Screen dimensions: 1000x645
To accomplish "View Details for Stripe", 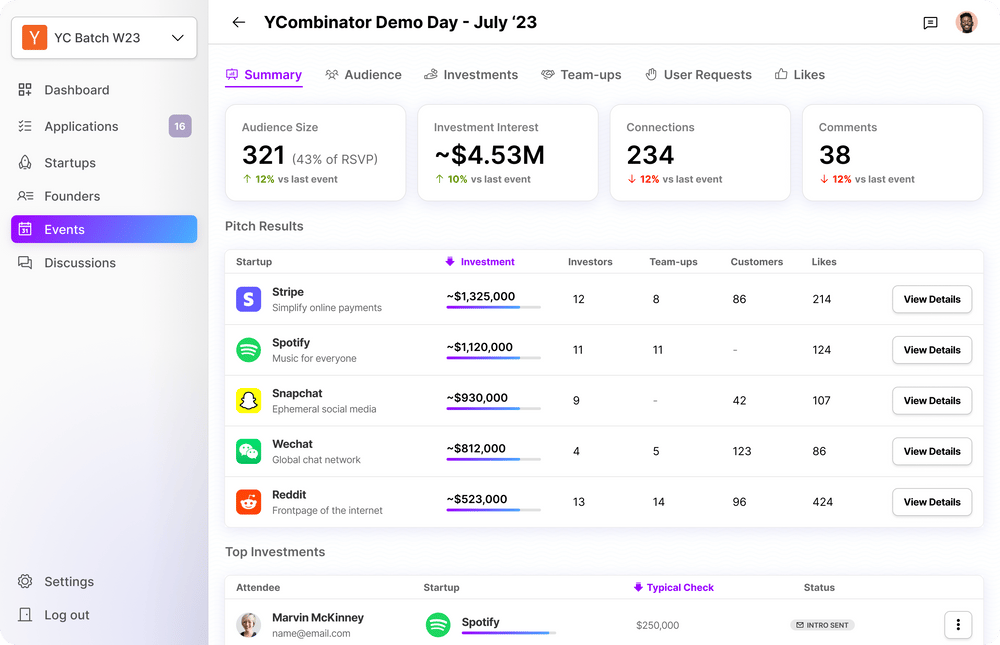I will [x=932, y=299].
